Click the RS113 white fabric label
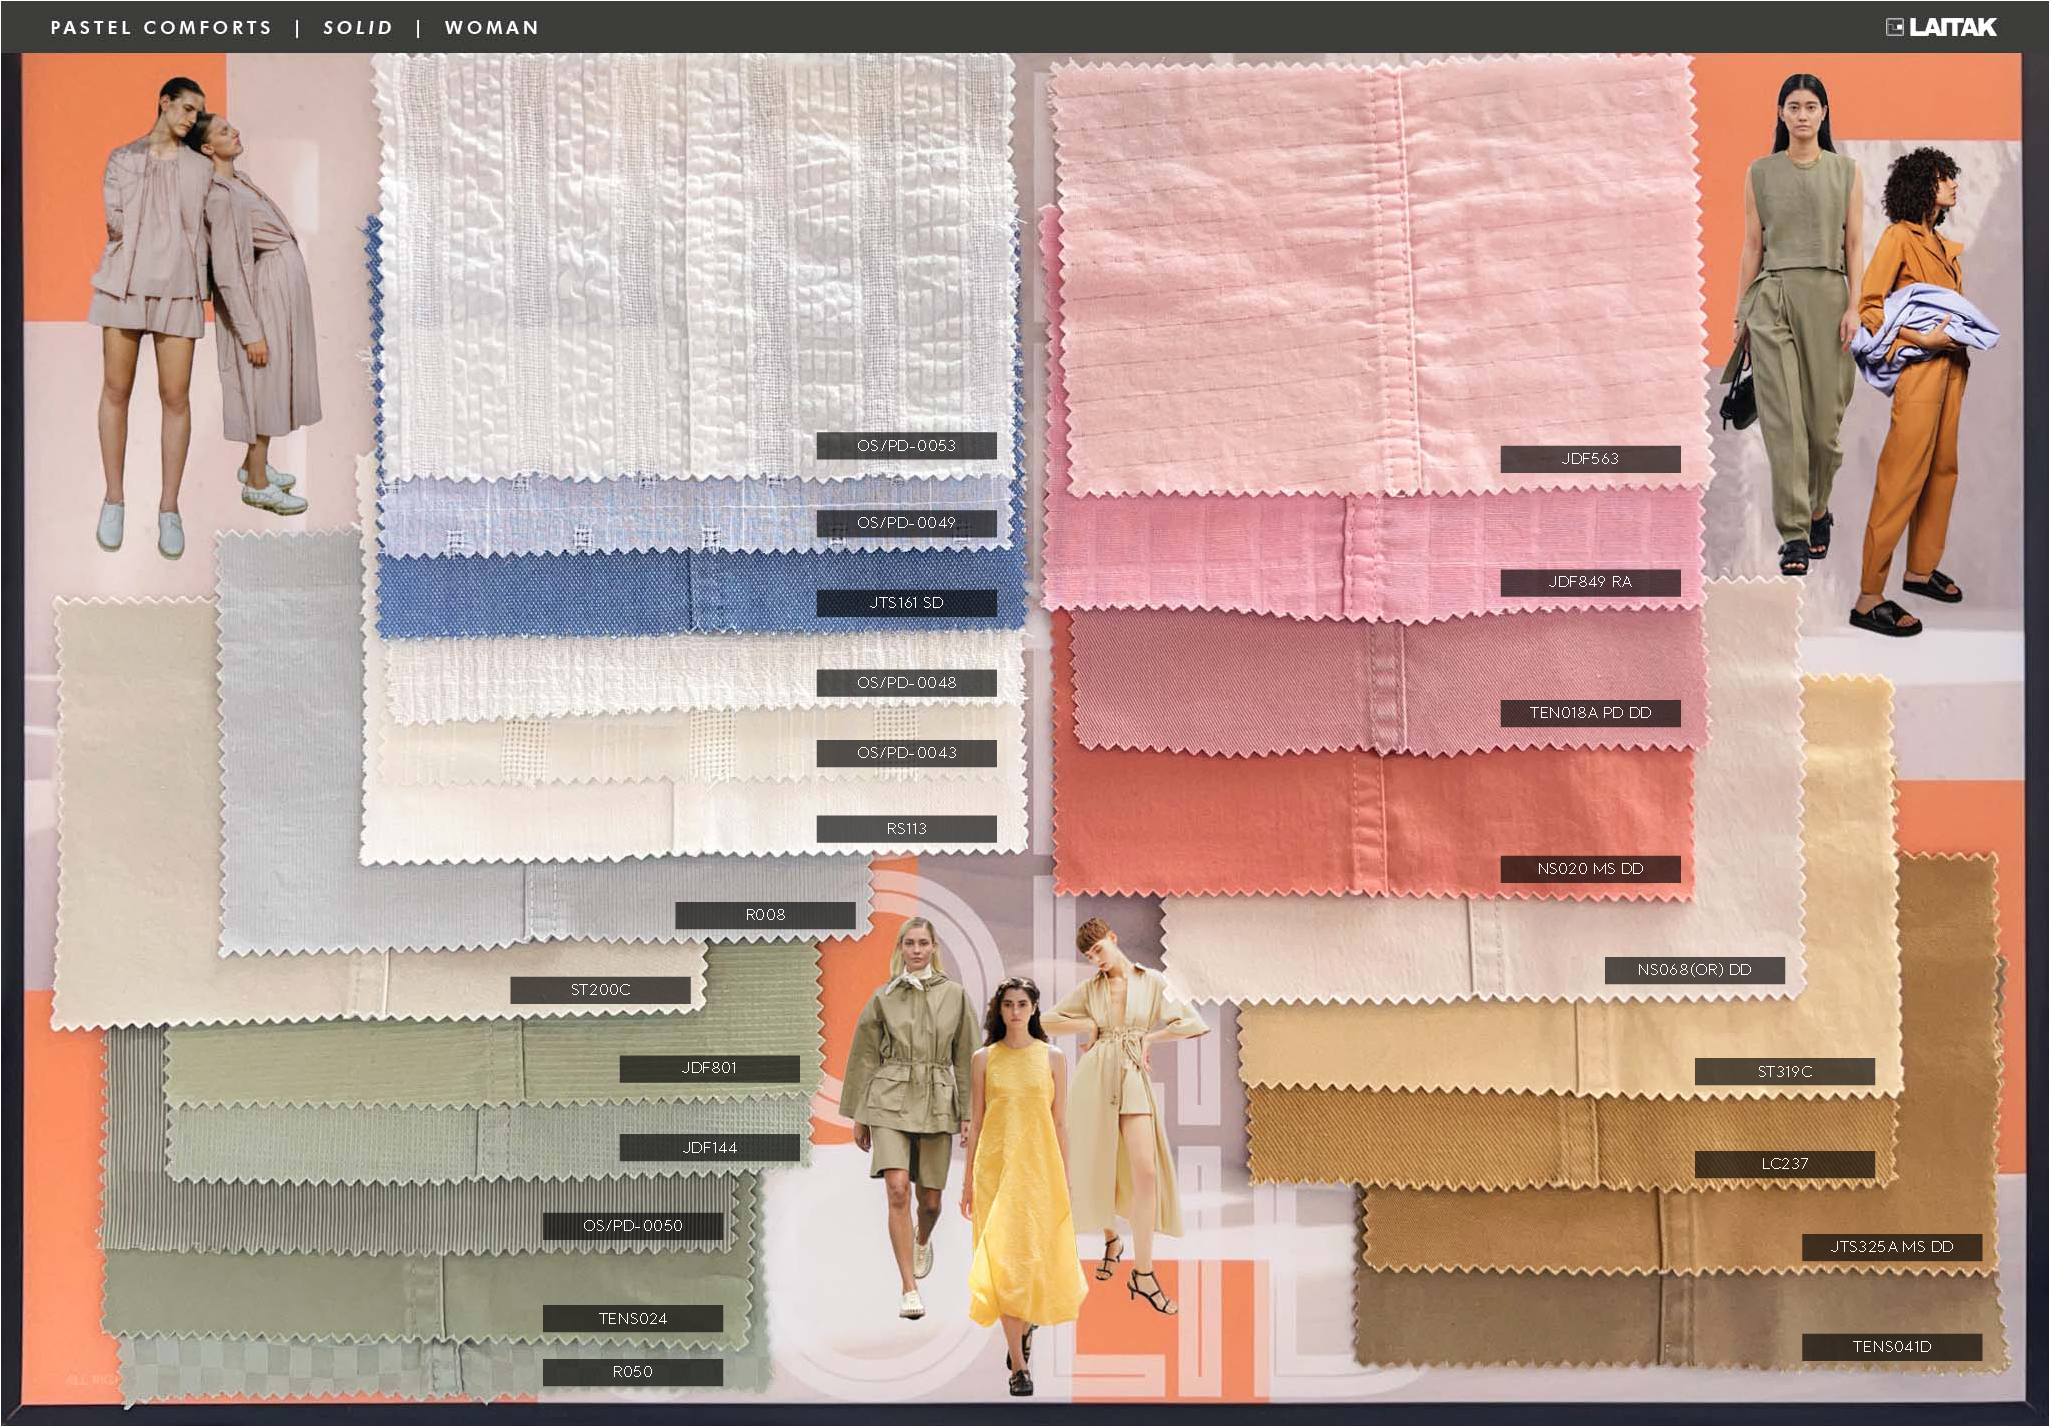The image size is (2049, 1427). tap(906, 829)
